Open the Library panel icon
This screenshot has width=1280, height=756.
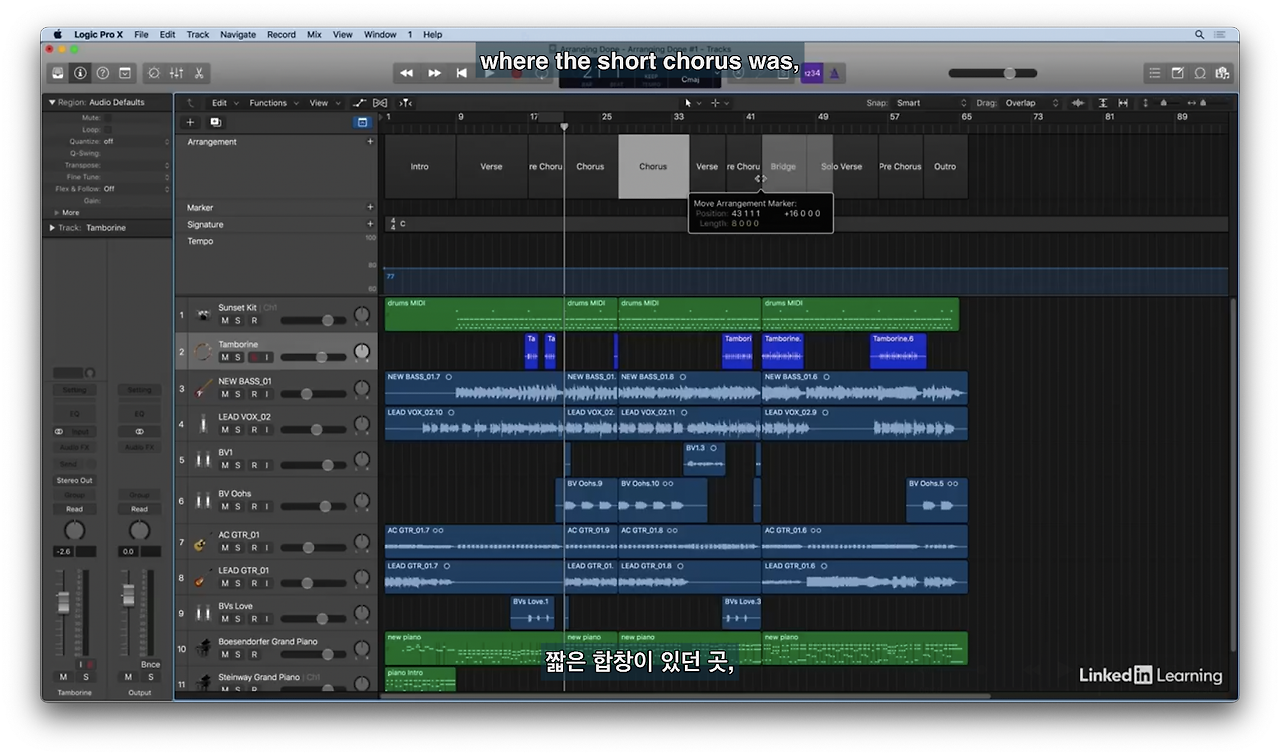coord(58,73)
